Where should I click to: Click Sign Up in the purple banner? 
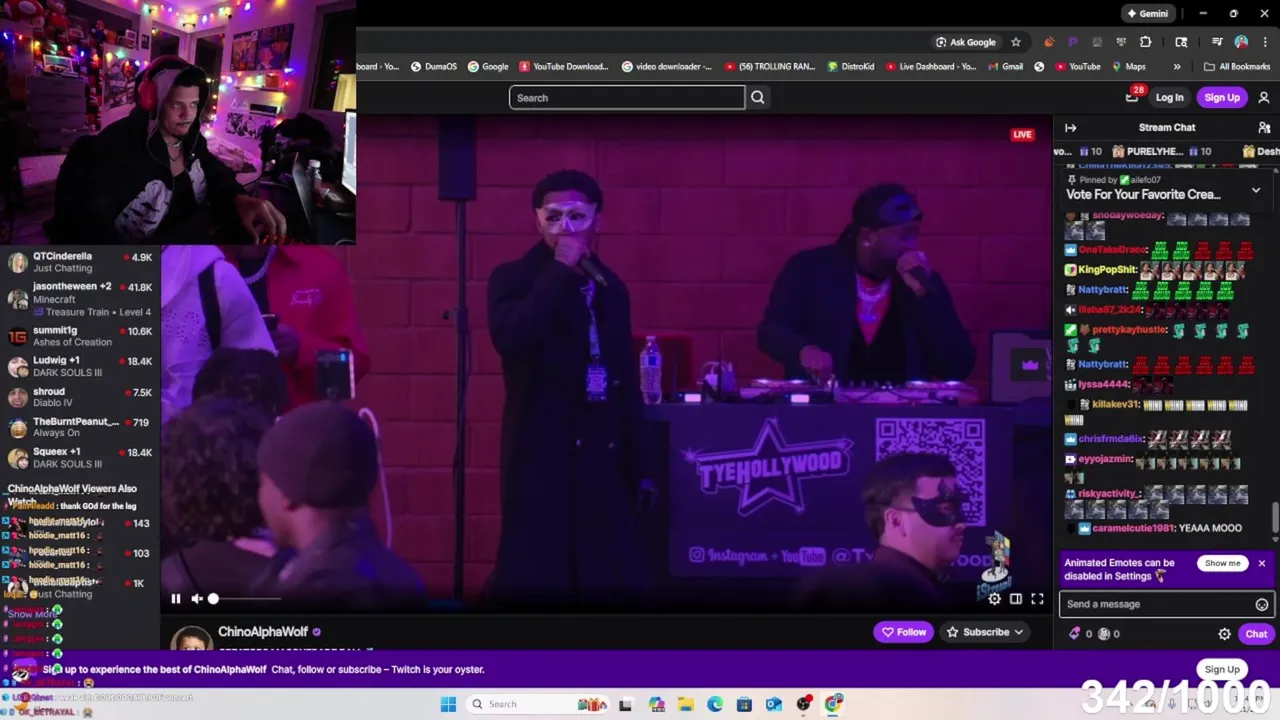coord(1222,670)
